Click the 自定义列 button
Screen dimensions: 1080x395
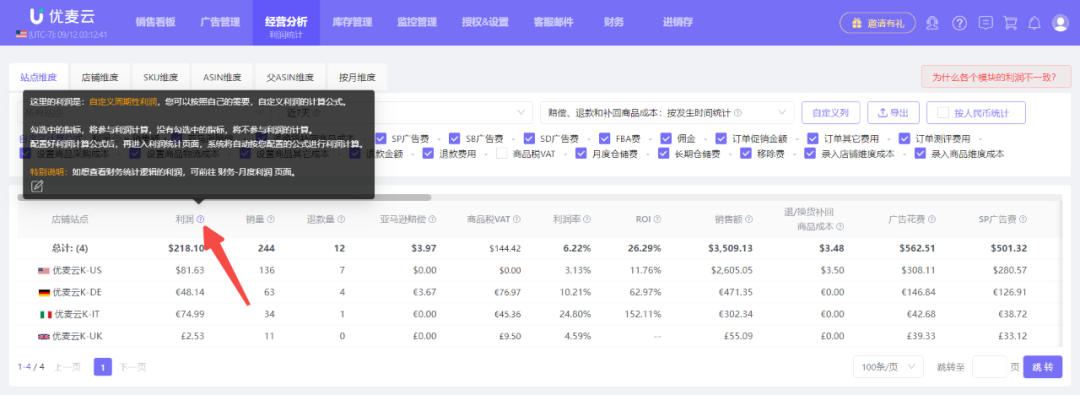pos(830,112)
